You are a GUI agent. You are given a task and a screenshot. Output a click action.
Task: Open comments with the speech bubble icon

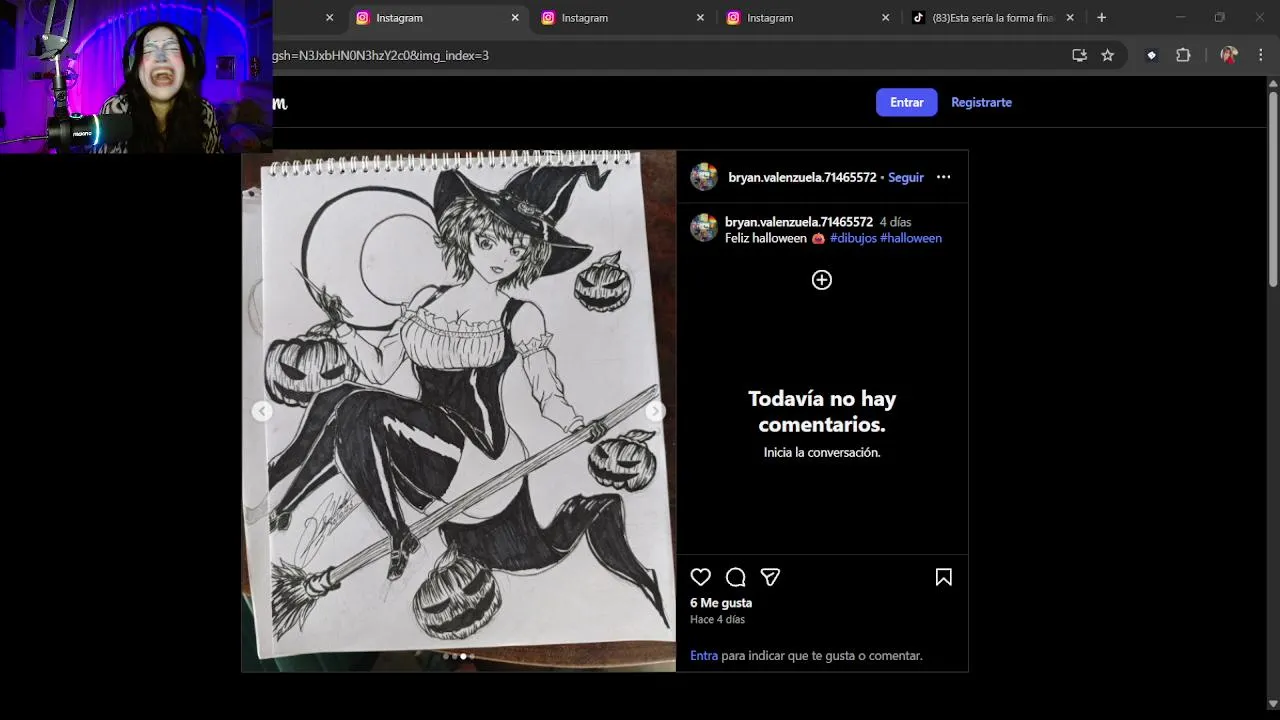(736, 577)
